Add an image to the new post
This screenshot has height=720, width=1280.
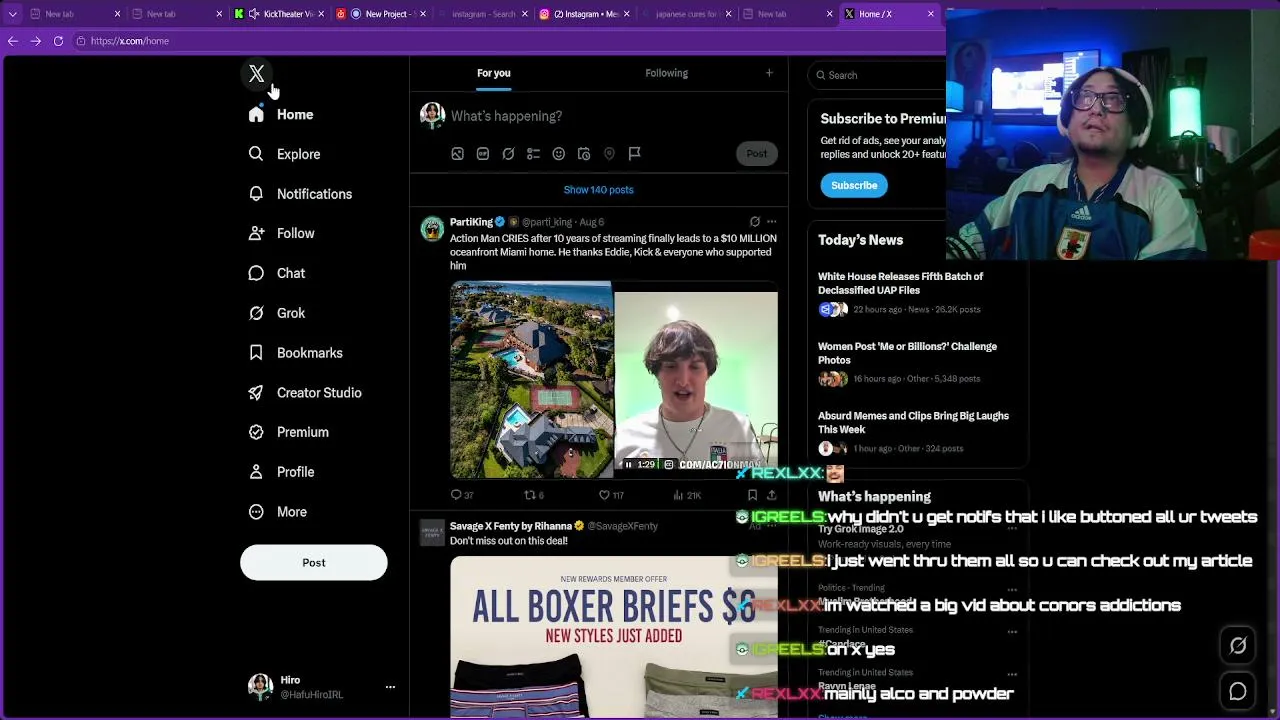(x=457, y=154)
